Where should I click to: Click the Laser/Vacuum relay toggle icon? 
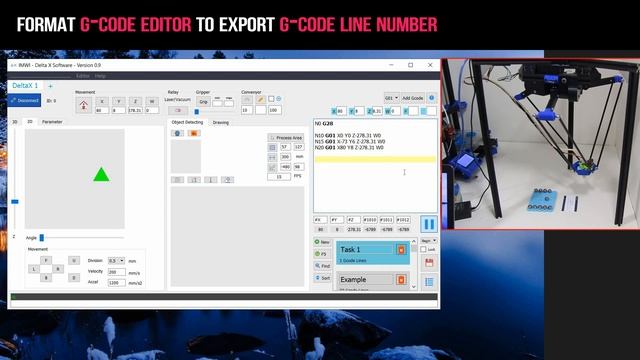[x=178, y=110]
